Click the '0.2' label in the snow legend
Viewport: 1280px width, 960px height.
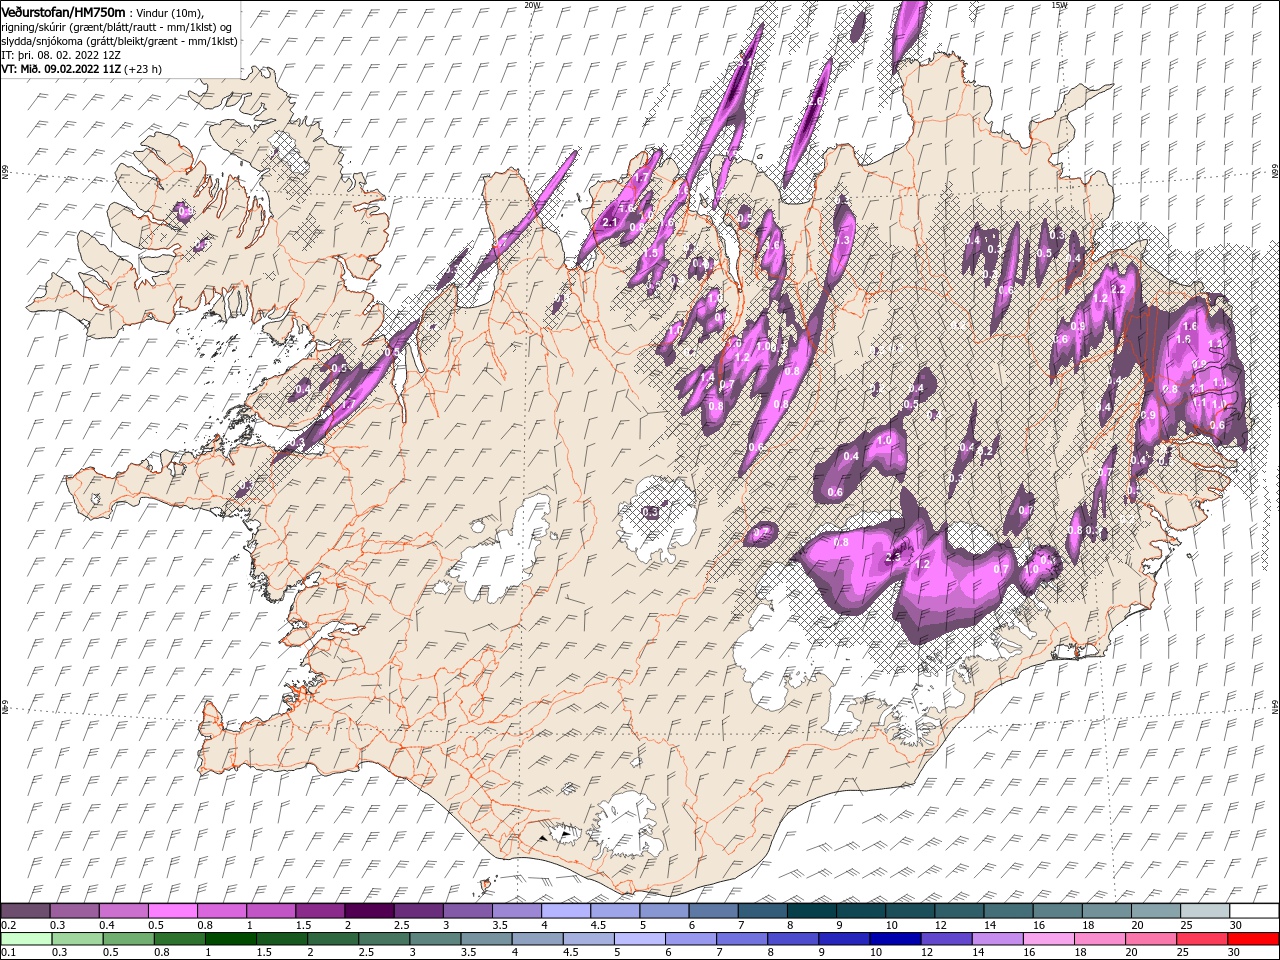(7, 925)
